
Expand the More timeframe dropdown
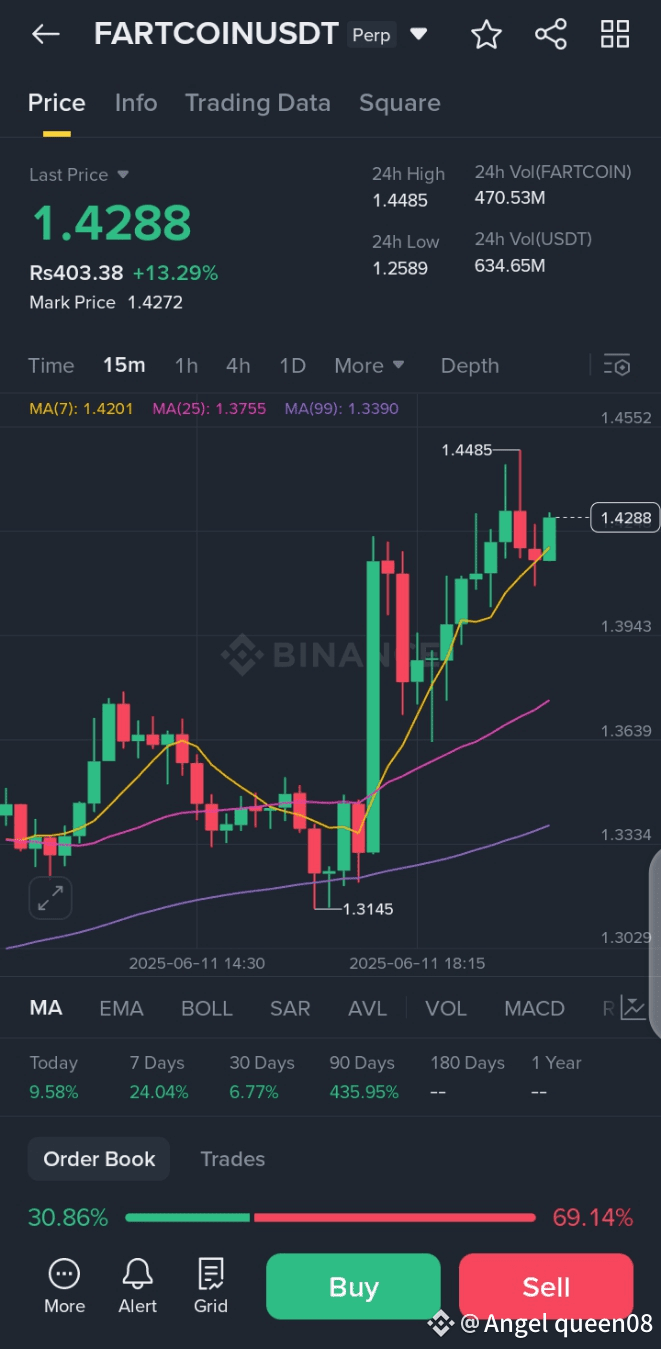(x=369, y=365)
